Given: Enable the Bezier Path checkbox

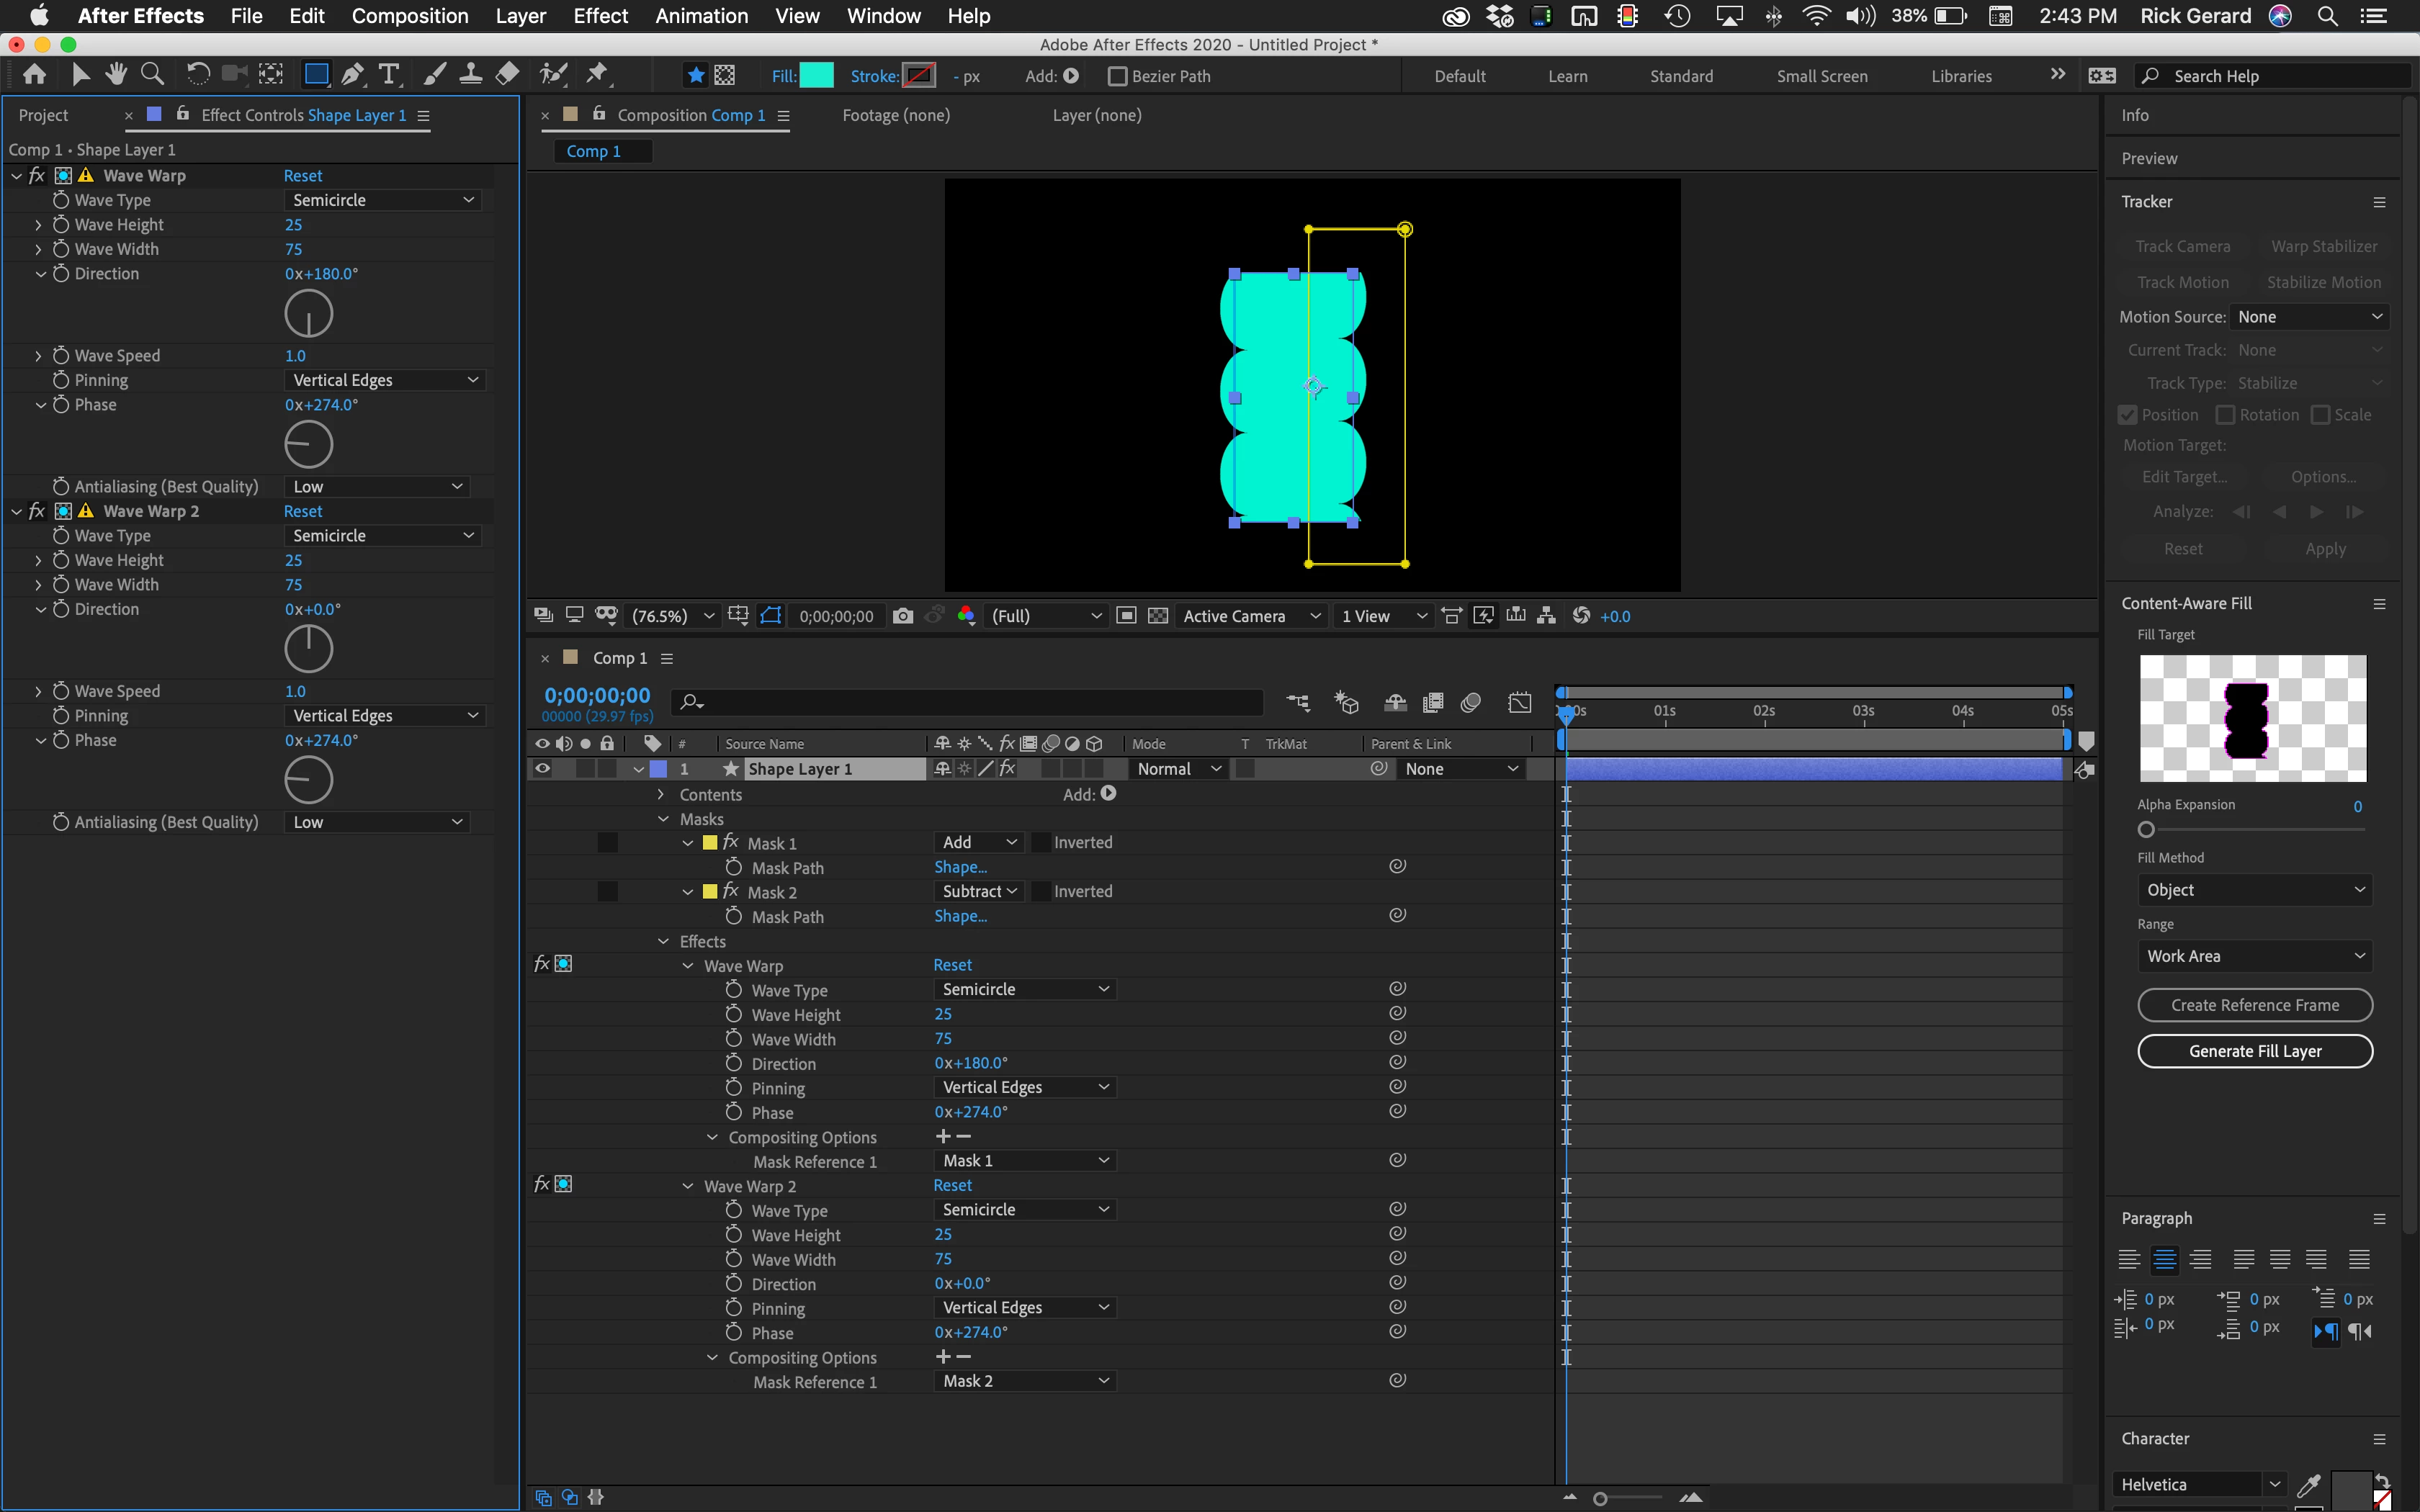Looking at the screenshot, I should tap(1118, 76).
